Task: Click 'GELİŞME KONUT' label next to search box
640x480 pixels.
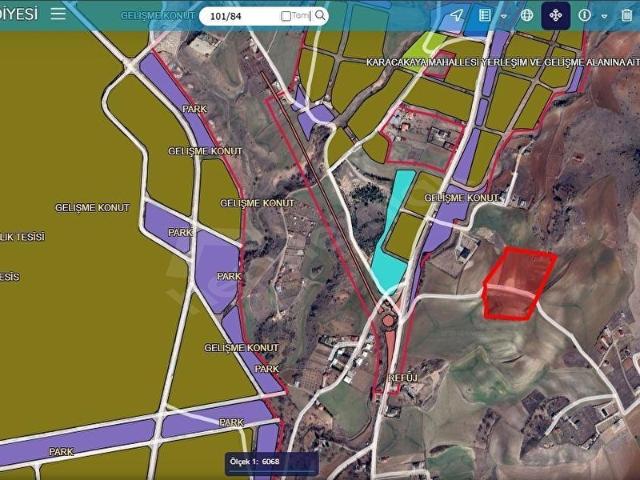Action: (158, 16)
